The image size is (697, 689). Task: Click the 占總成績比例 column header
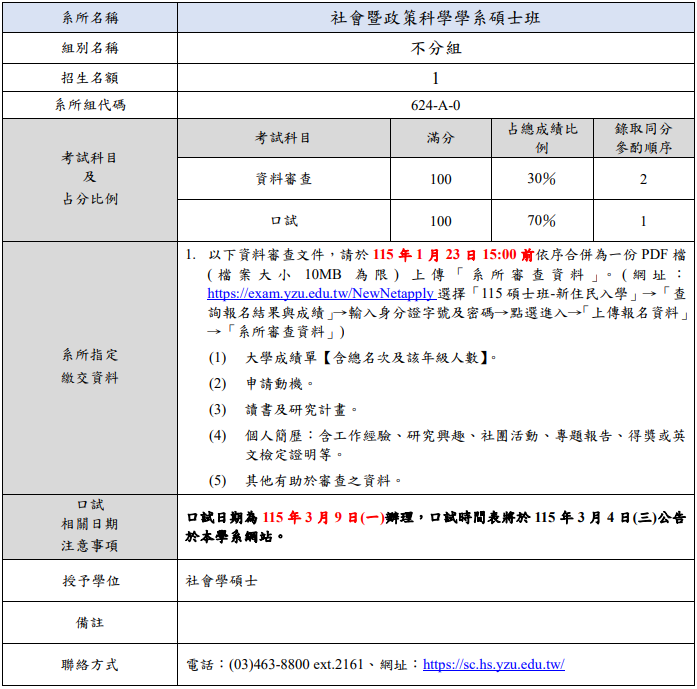point(541,139)
